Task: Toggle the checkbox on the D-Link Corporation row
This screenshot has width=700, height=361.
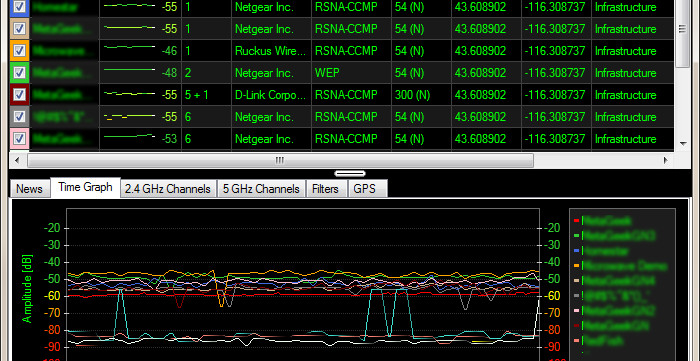Action: (19, 95)
